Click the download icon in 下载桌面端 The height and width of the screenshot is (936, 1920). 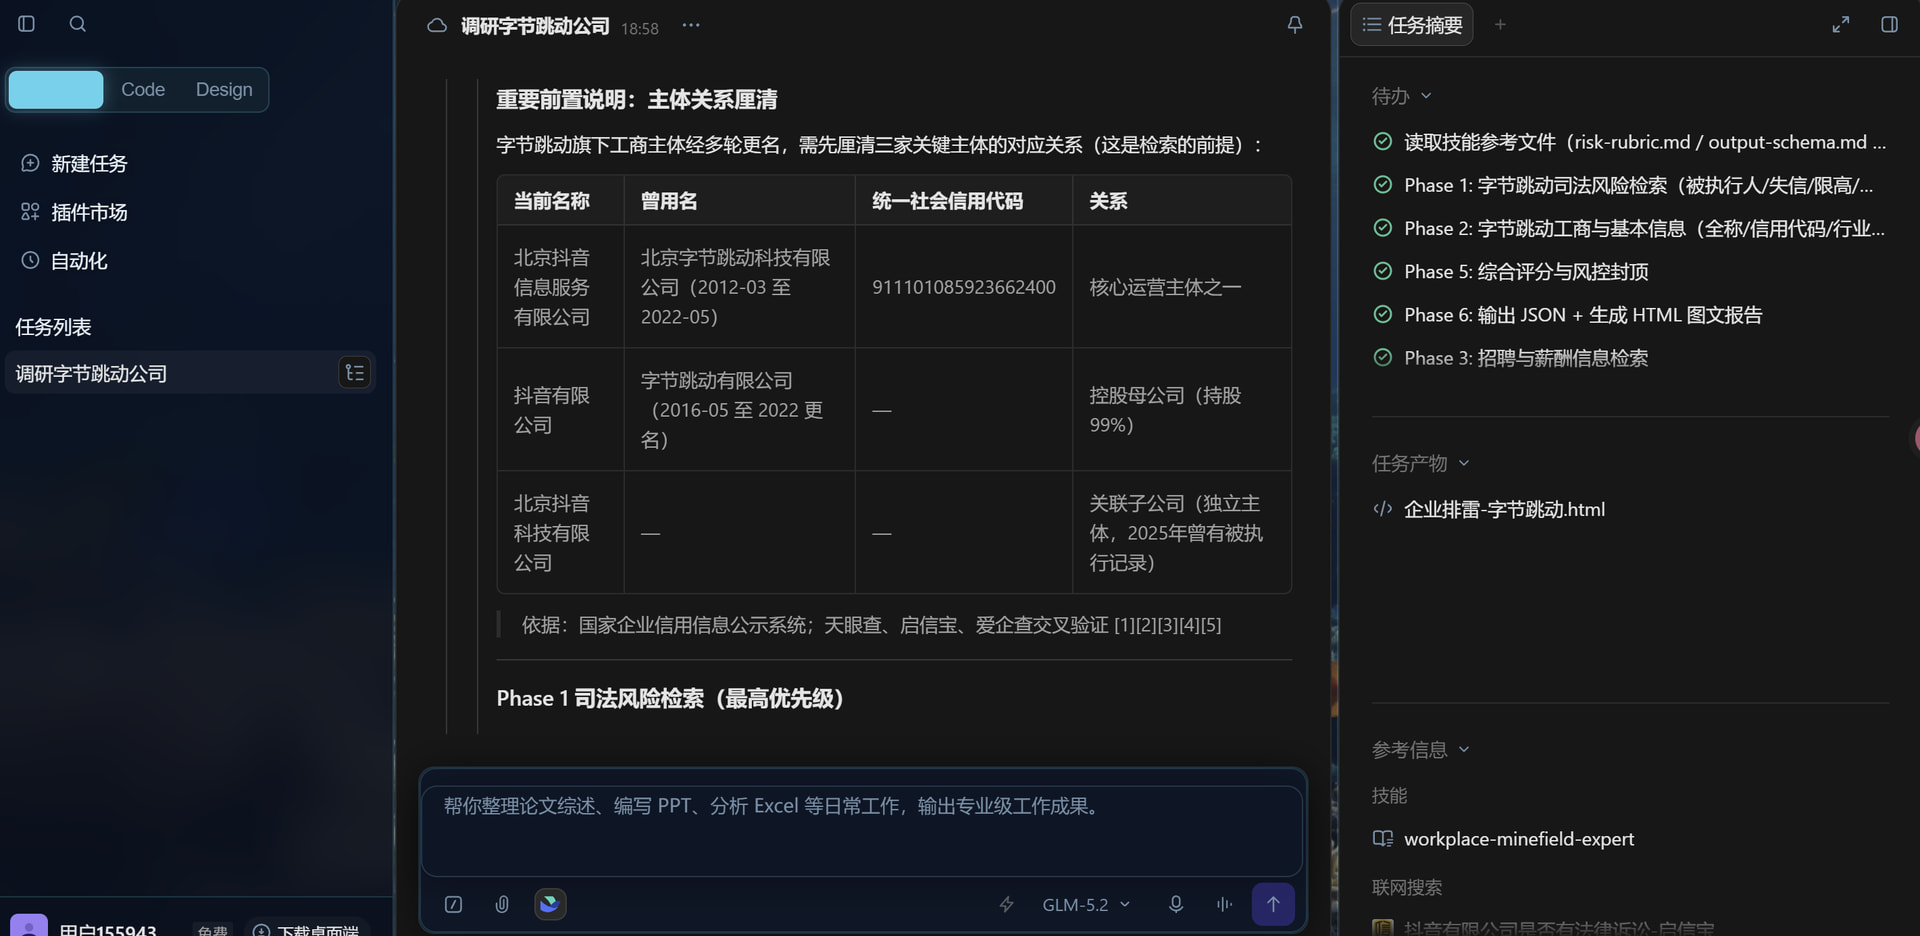tap(261, 930)
